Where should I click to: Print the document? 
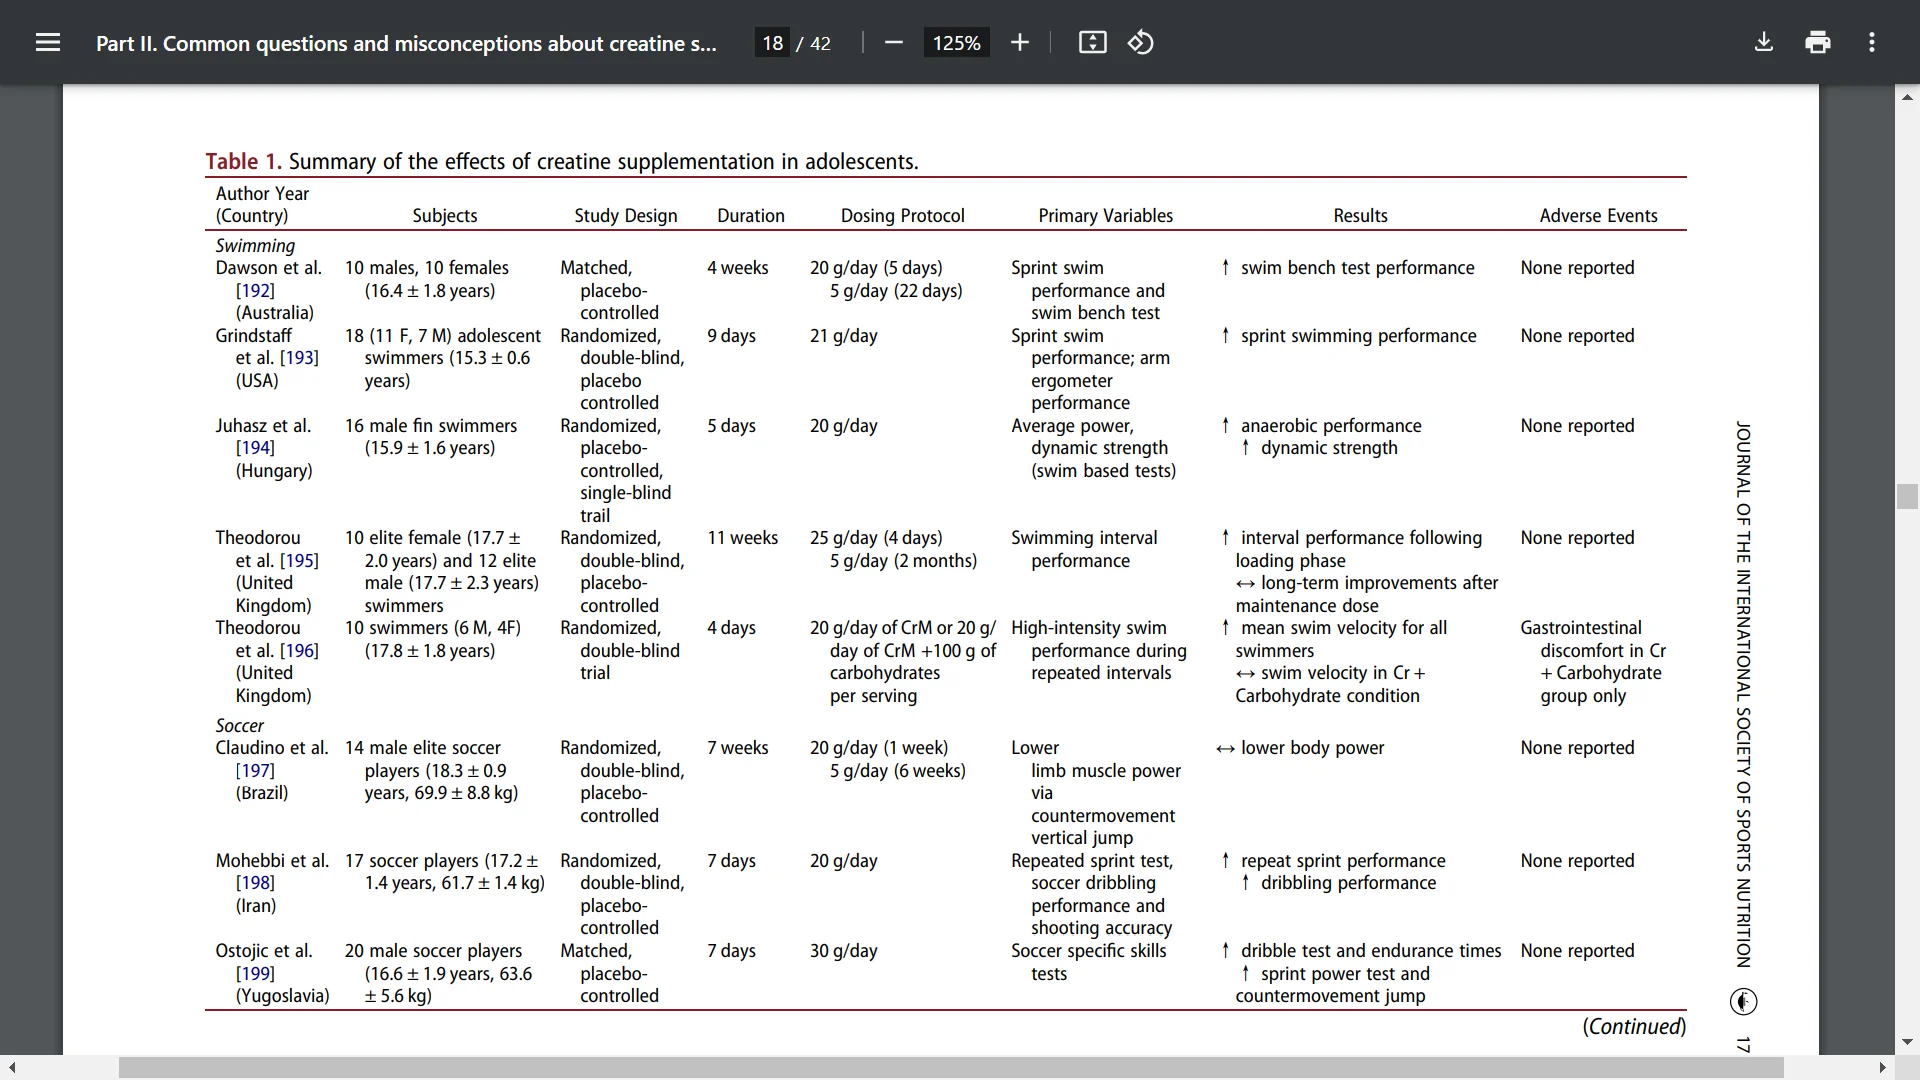[x=1818, y=42]
